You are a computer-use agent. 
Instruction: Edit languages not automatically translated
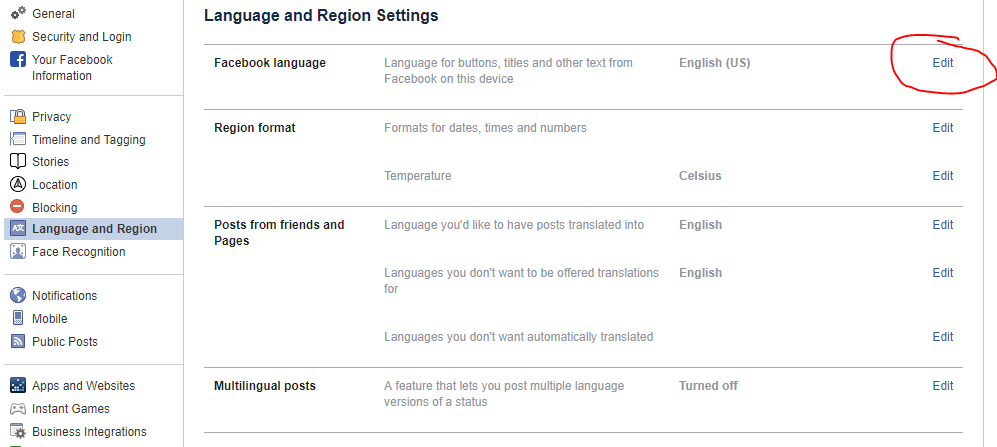pos(942,337)
